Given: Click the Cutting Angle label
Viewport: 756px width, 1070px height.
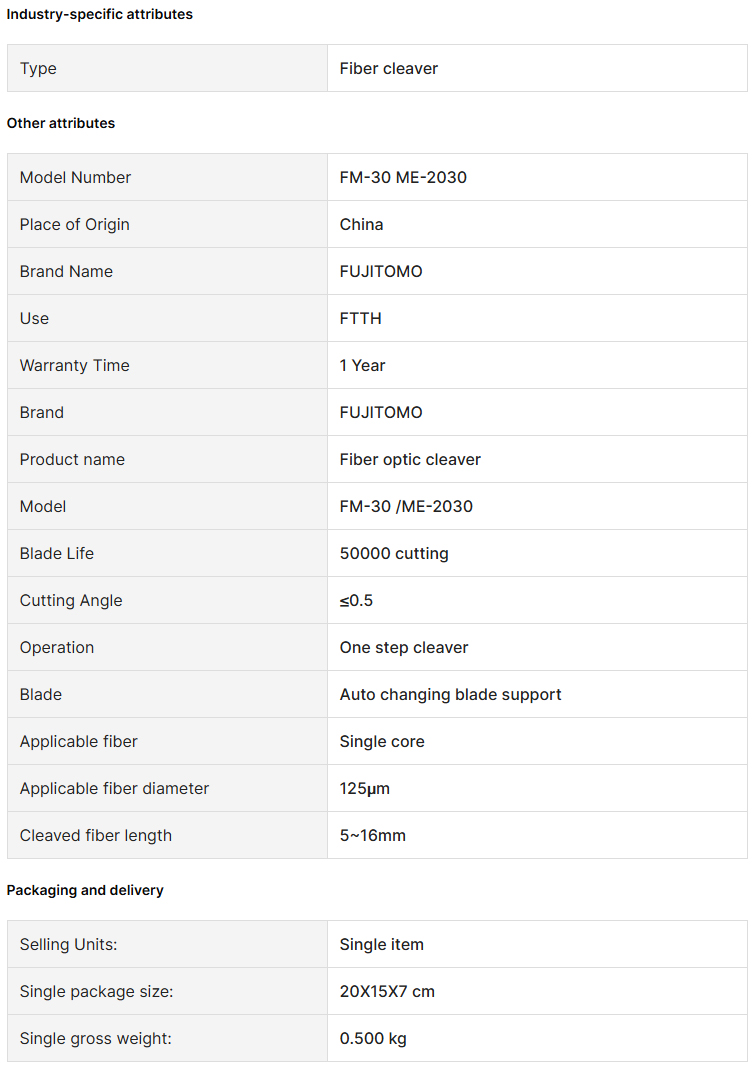Looking at the screenshot, I should [71, 600].
